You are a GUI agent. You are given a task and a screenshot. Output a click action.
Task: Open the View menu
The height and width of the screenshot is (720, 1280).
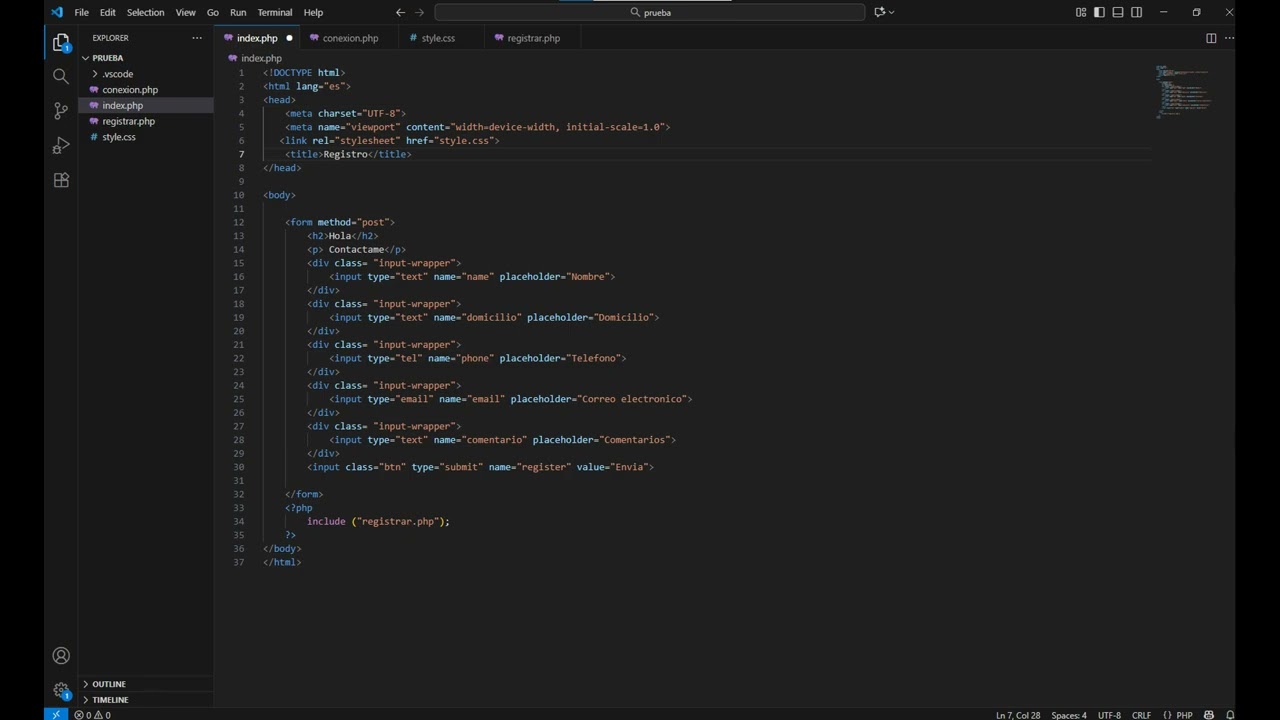coord(186,12)
